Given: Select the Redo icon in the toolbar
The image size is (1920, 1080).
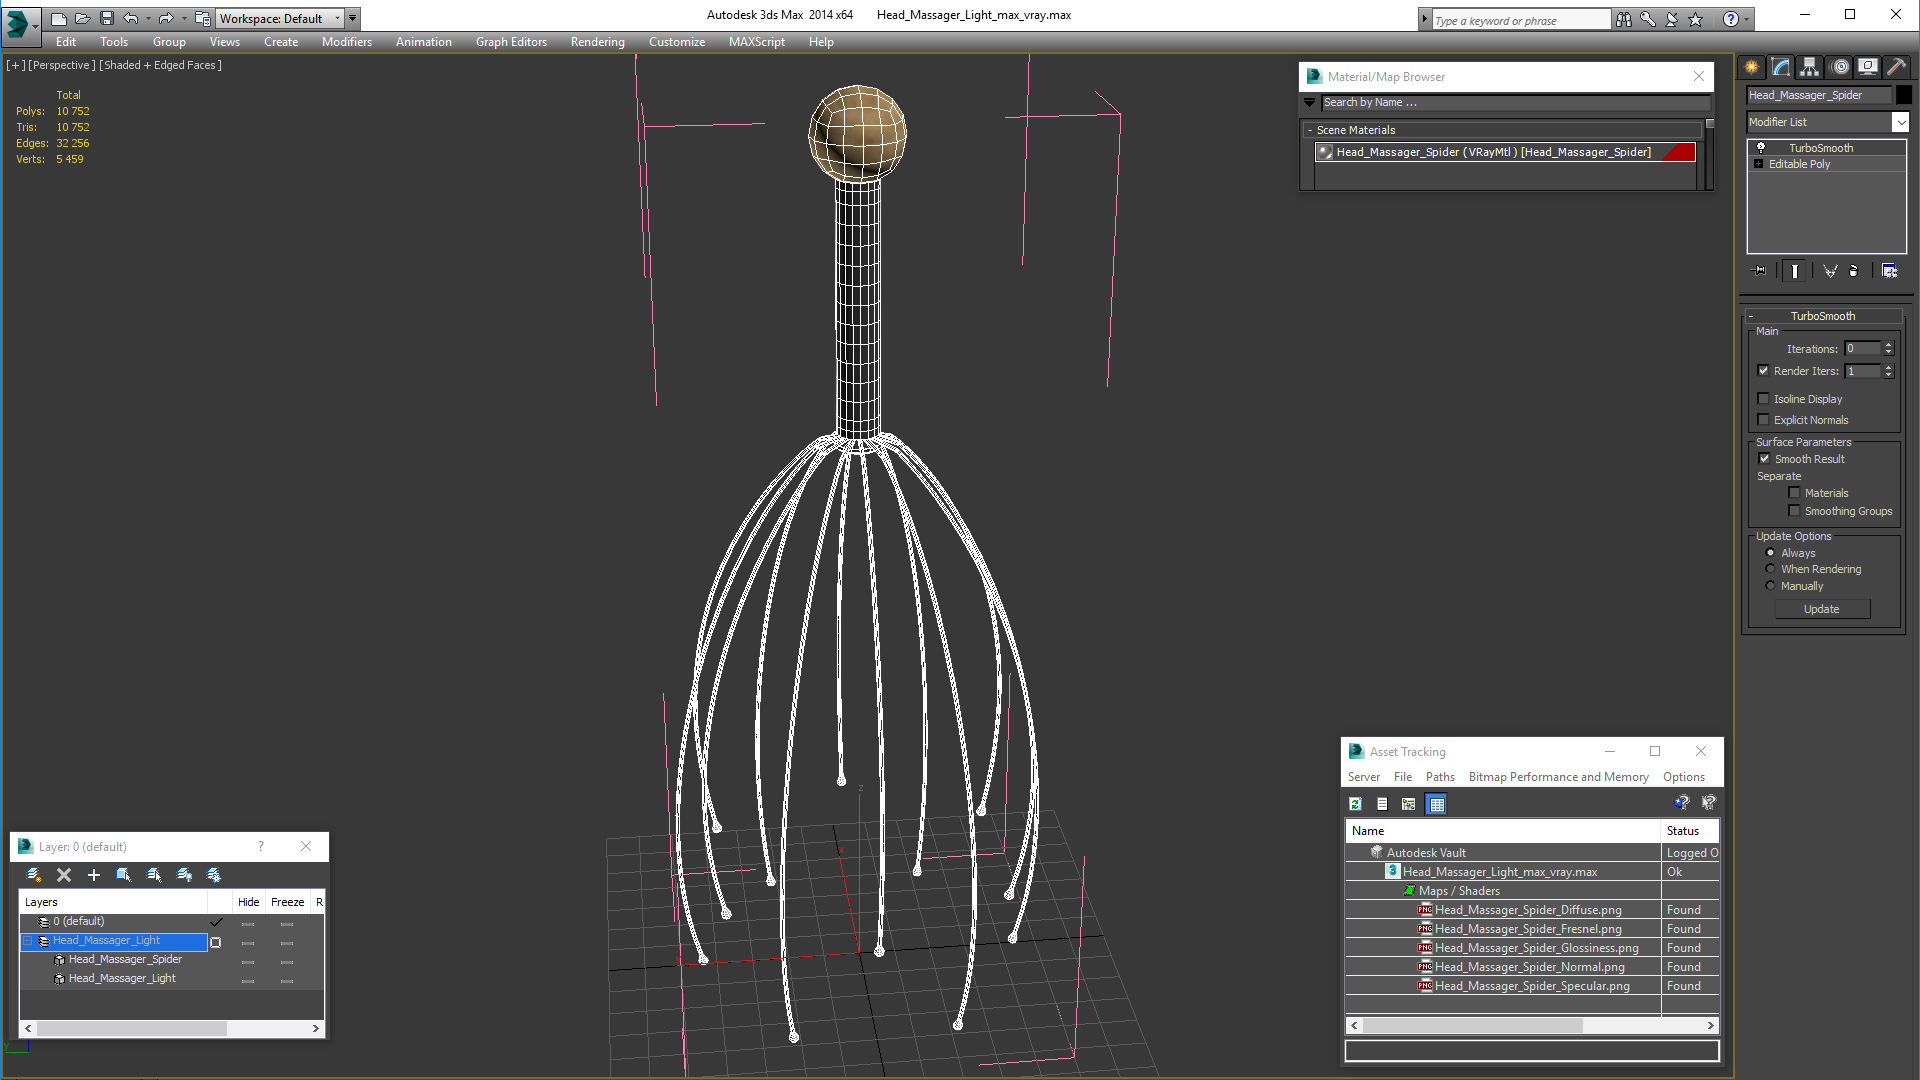Looking at the screenshot, I should (165, 16).
